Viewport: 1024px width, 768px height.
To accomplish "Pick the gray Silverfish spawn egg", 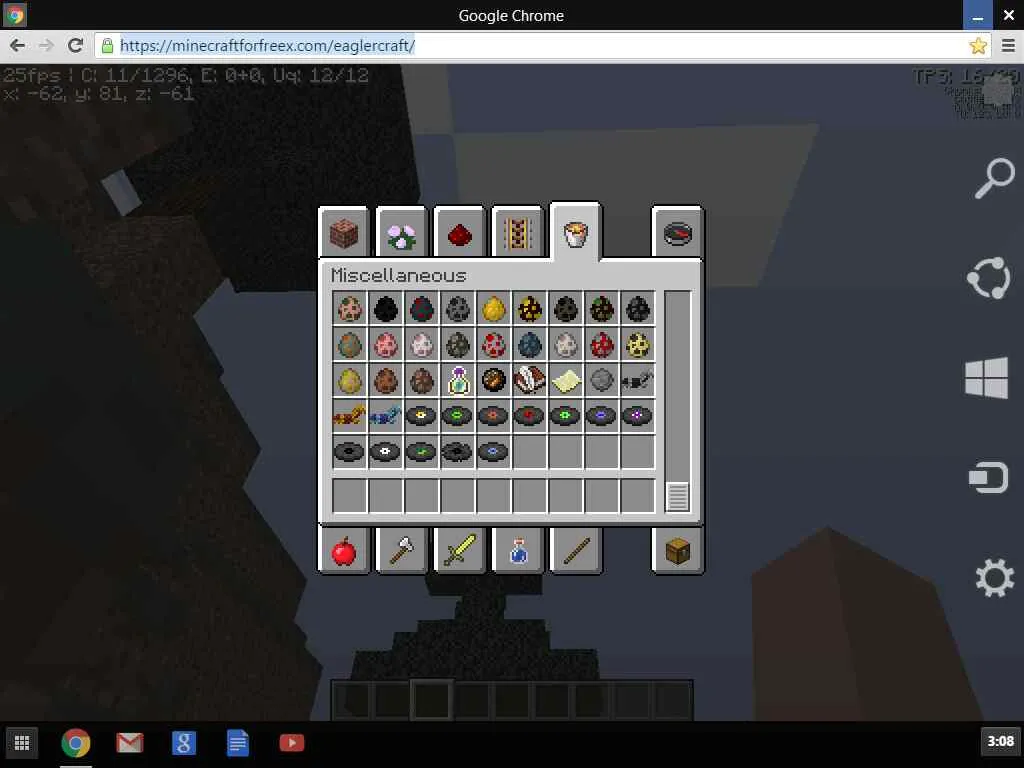I will tap(457, 309).
